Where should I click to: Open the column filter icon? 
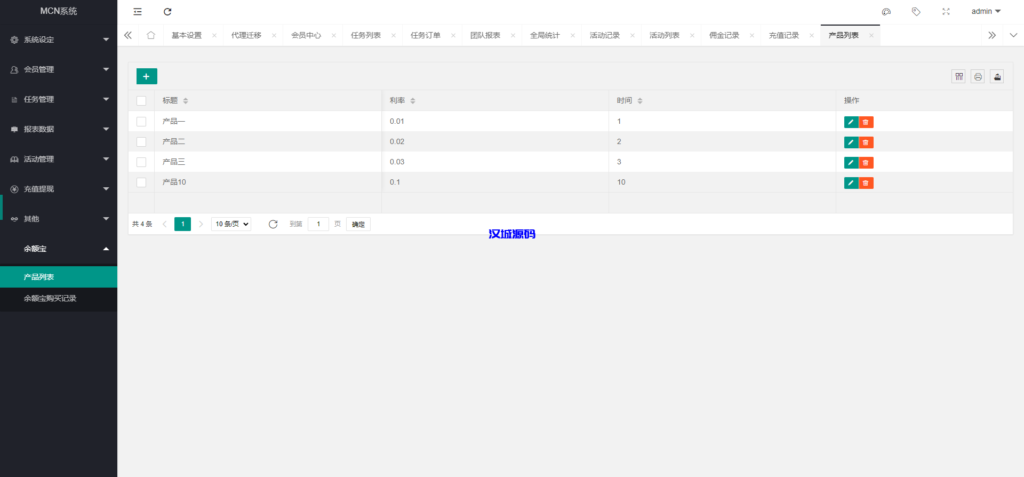[x=958, y=76]
